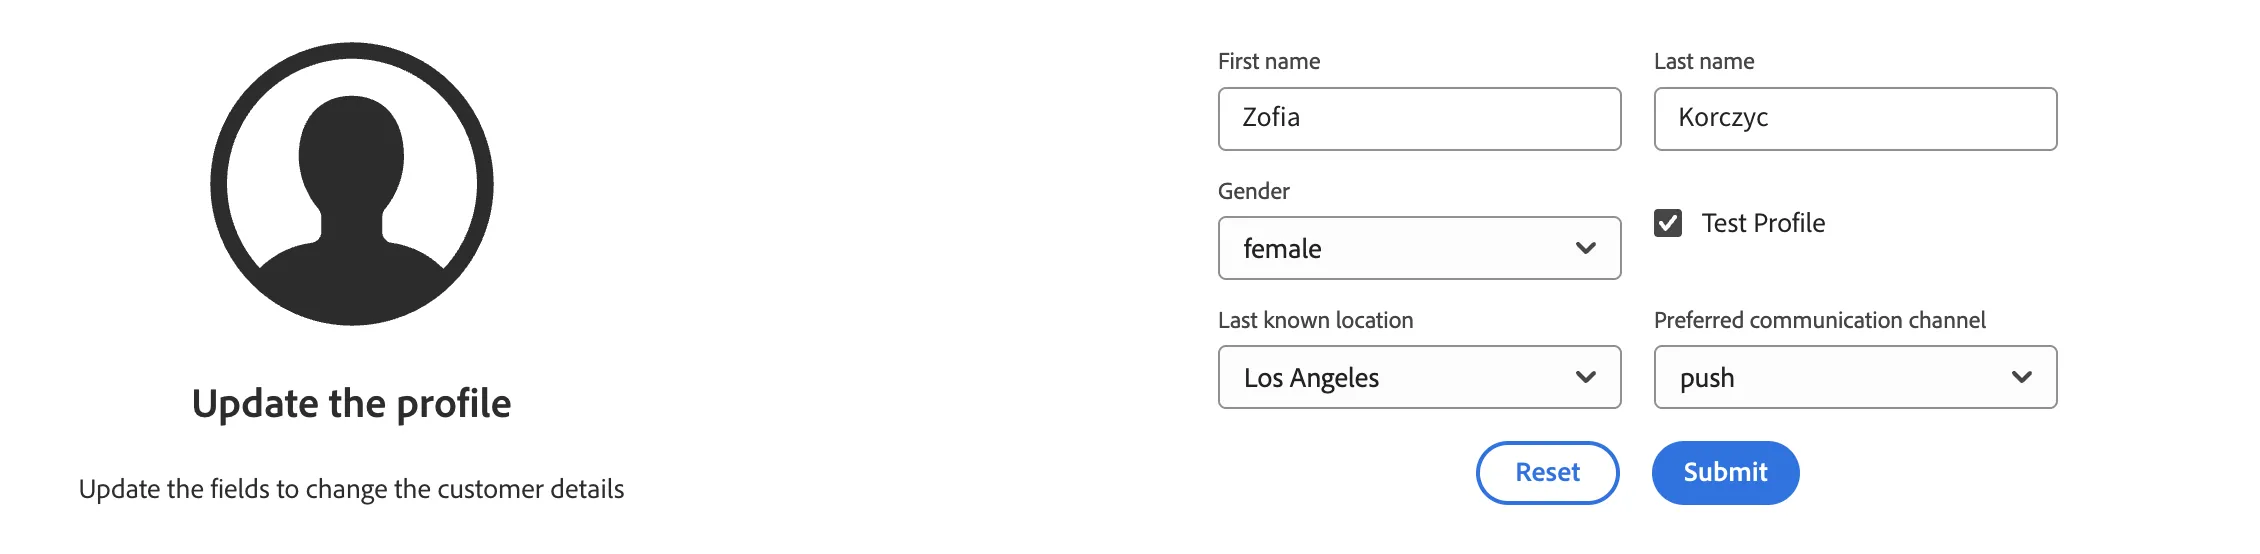Open the Preferred communication channel dropdown
2260x554 pixels.
(1855, 377)
